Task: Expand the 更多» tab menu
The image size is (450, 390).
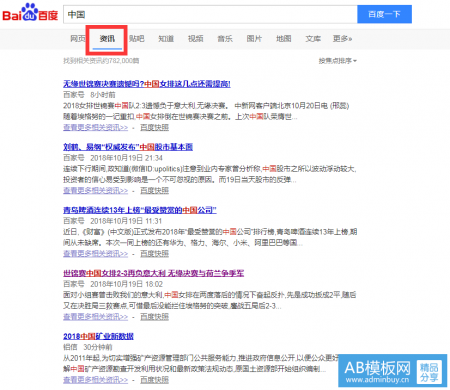Action: (342, 39)
